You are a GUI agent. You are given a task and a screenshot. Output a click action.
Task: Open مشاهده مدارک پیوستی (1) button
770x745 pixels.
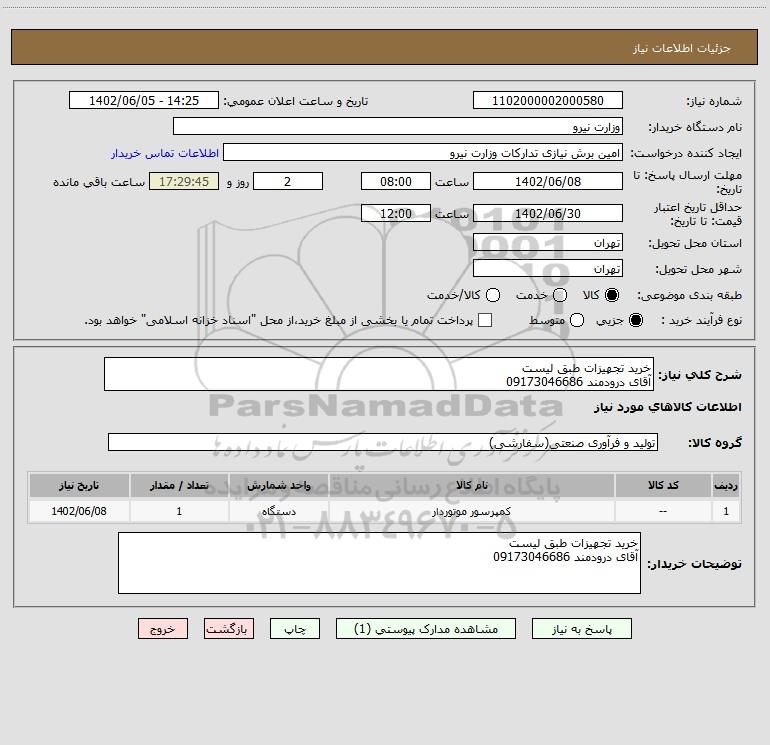[426, 629]
